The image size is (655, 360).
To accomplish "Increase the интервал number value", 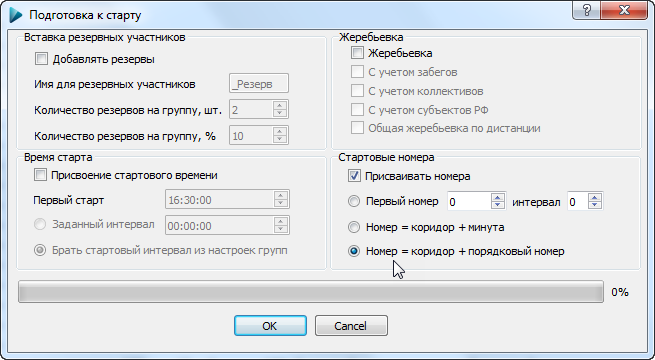I will tap(594, 197).
